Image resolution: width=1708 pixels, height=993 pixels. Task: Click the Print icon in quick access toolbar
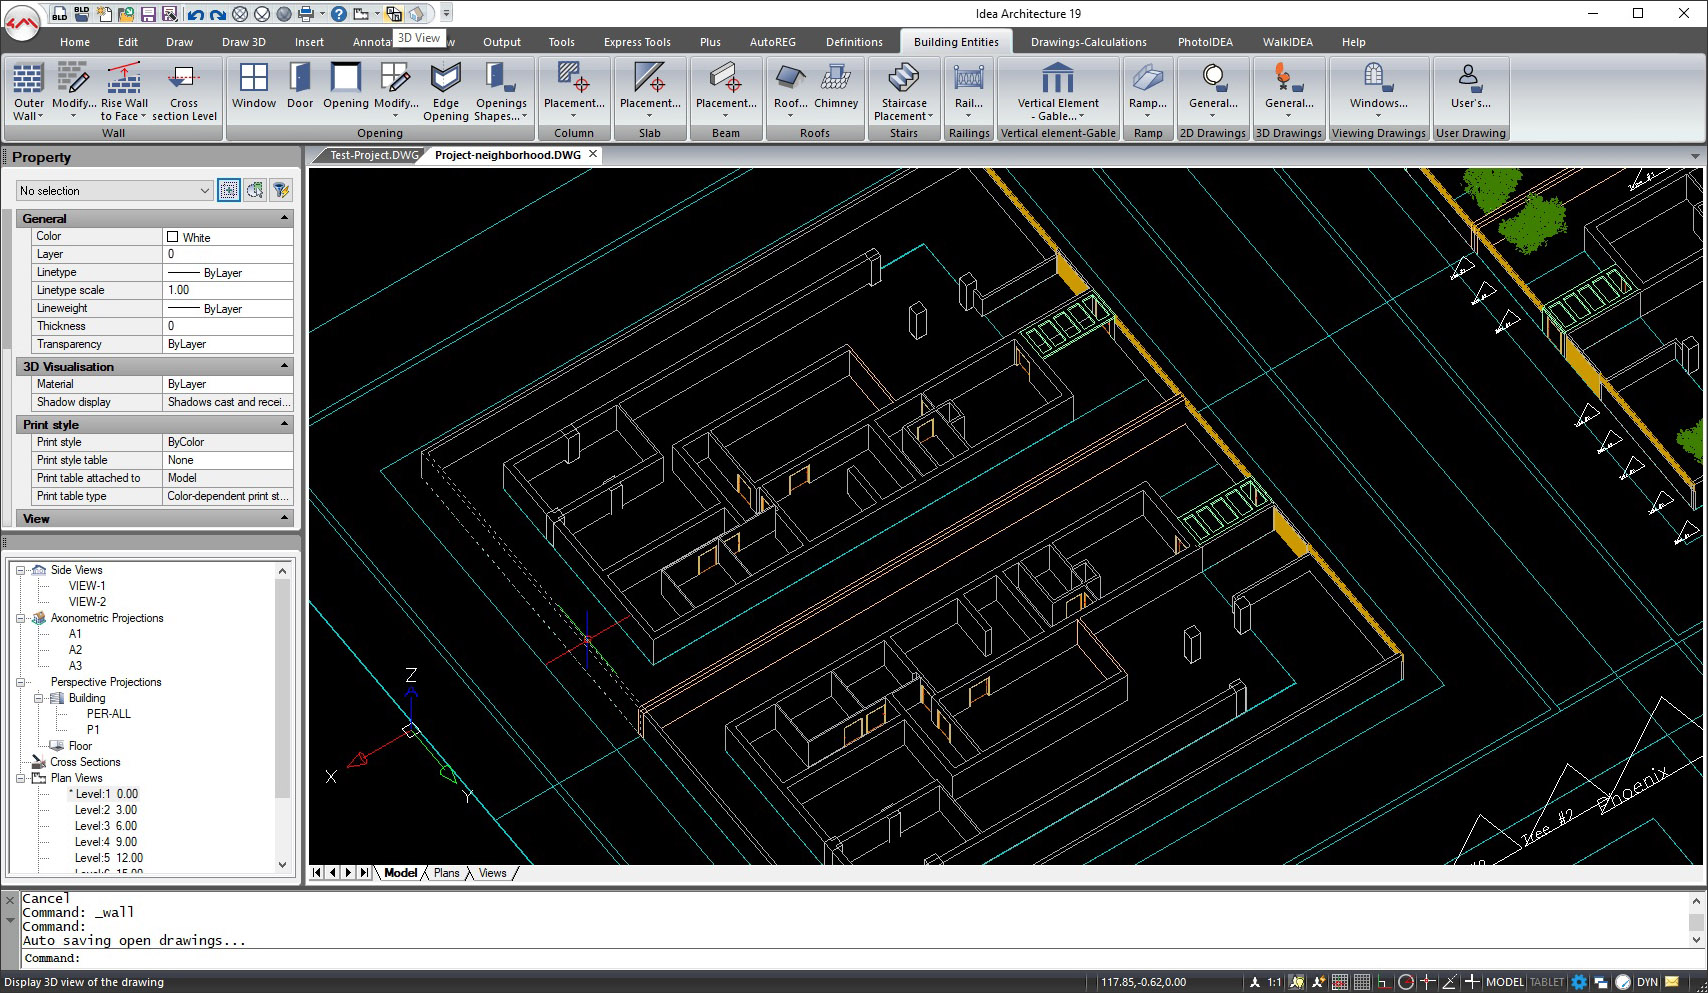coord(306,14)
